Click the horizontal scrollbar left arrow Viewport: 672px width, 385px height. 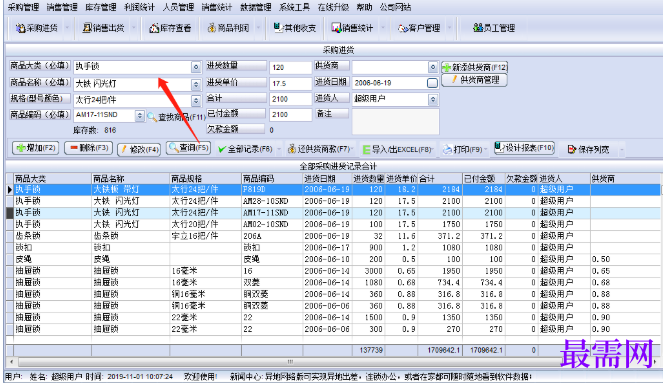click(x=11, y=361)
